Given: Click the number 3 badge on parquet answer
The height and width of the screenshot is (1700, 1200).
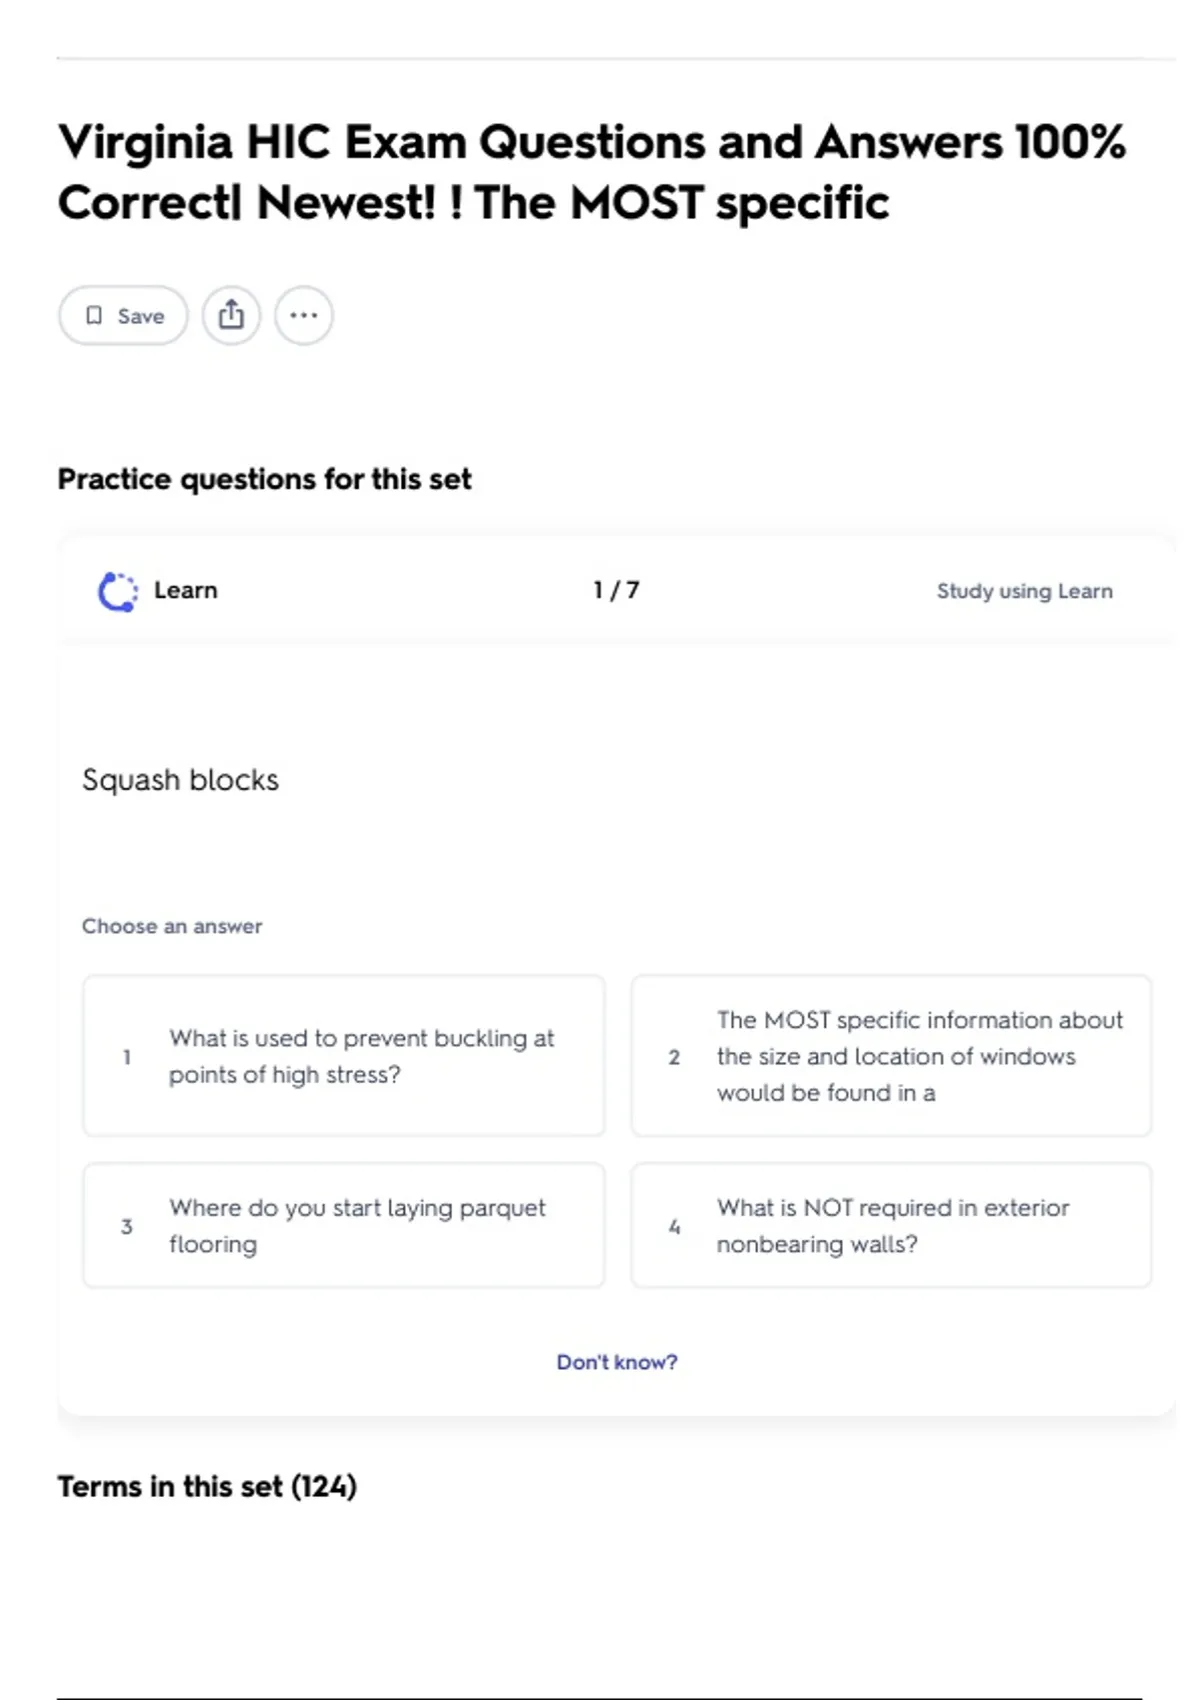Looking at the screenshot, I should click(x=127, y=1226).
